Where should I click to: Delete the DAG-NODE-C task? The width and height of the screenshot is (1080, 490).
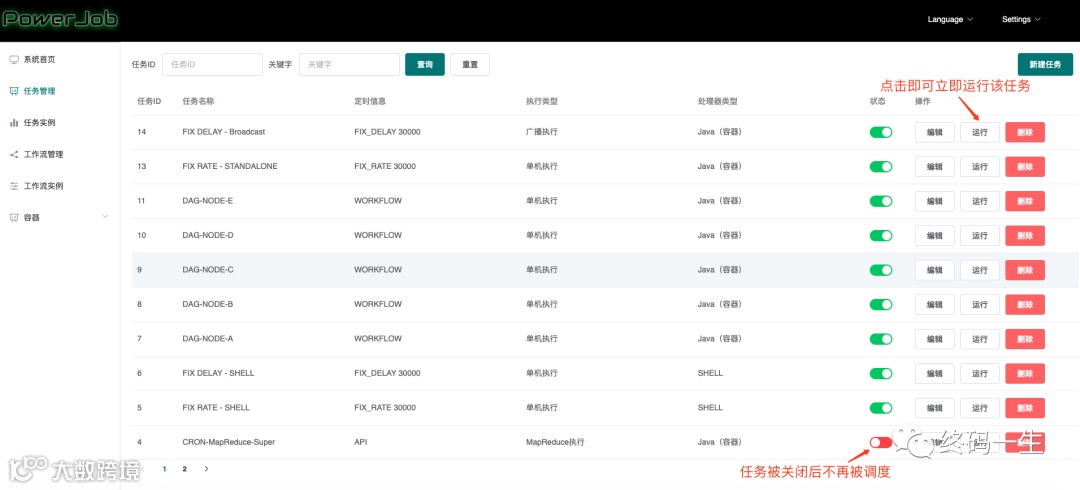[1025, 270]
